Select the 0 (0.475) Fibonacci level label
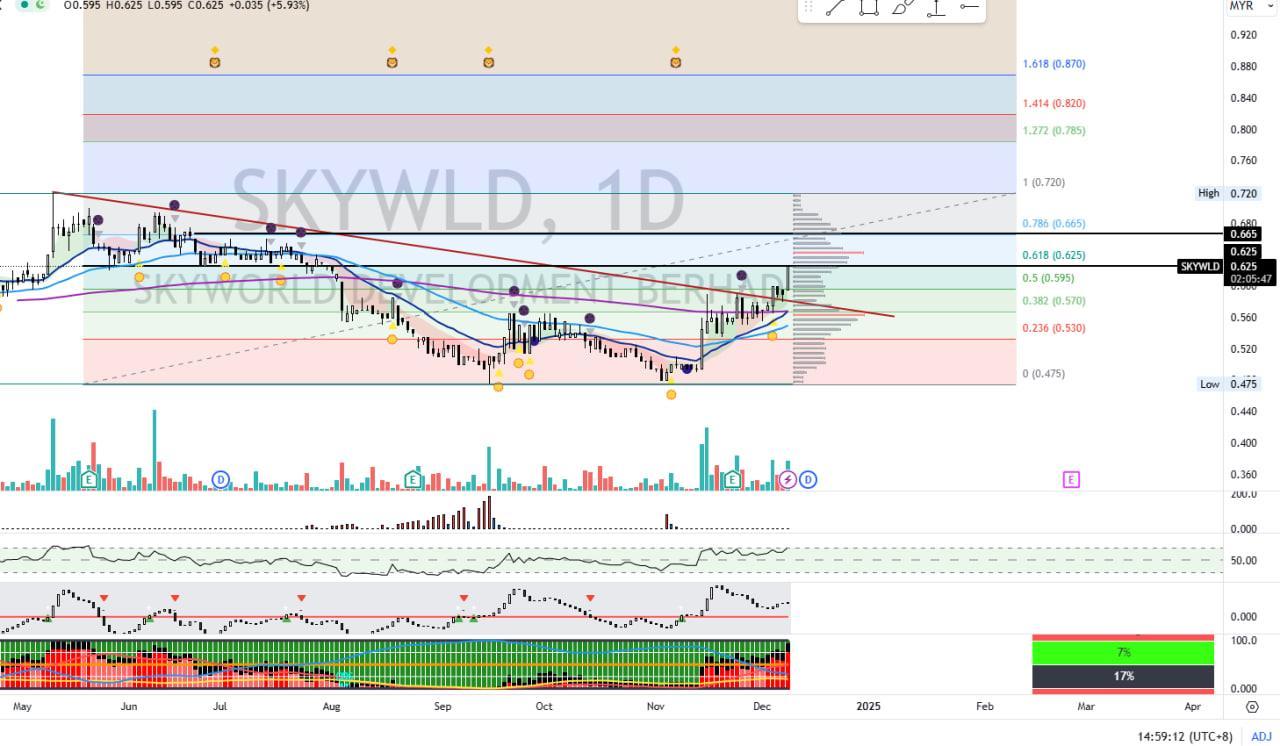 click(x=1044, y=374)
